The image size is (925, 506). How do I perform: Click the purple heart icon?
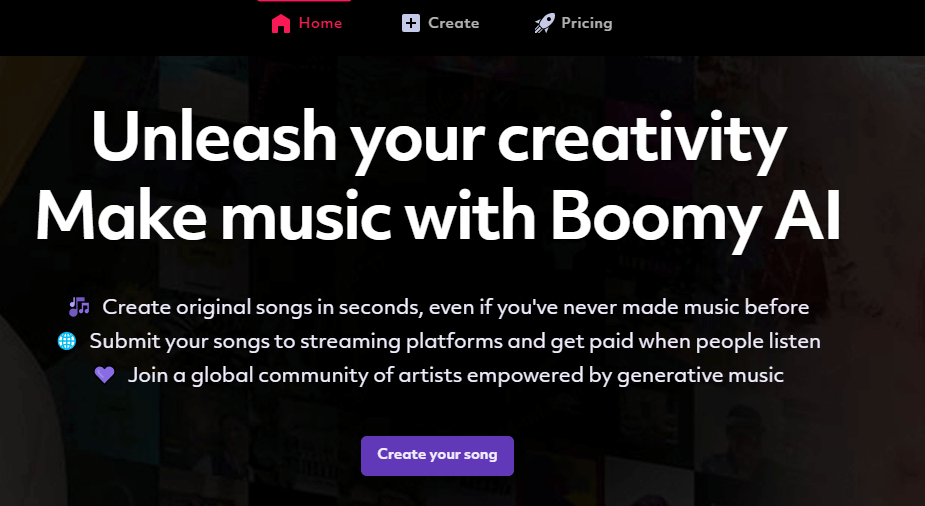click(x=105, y=375)
